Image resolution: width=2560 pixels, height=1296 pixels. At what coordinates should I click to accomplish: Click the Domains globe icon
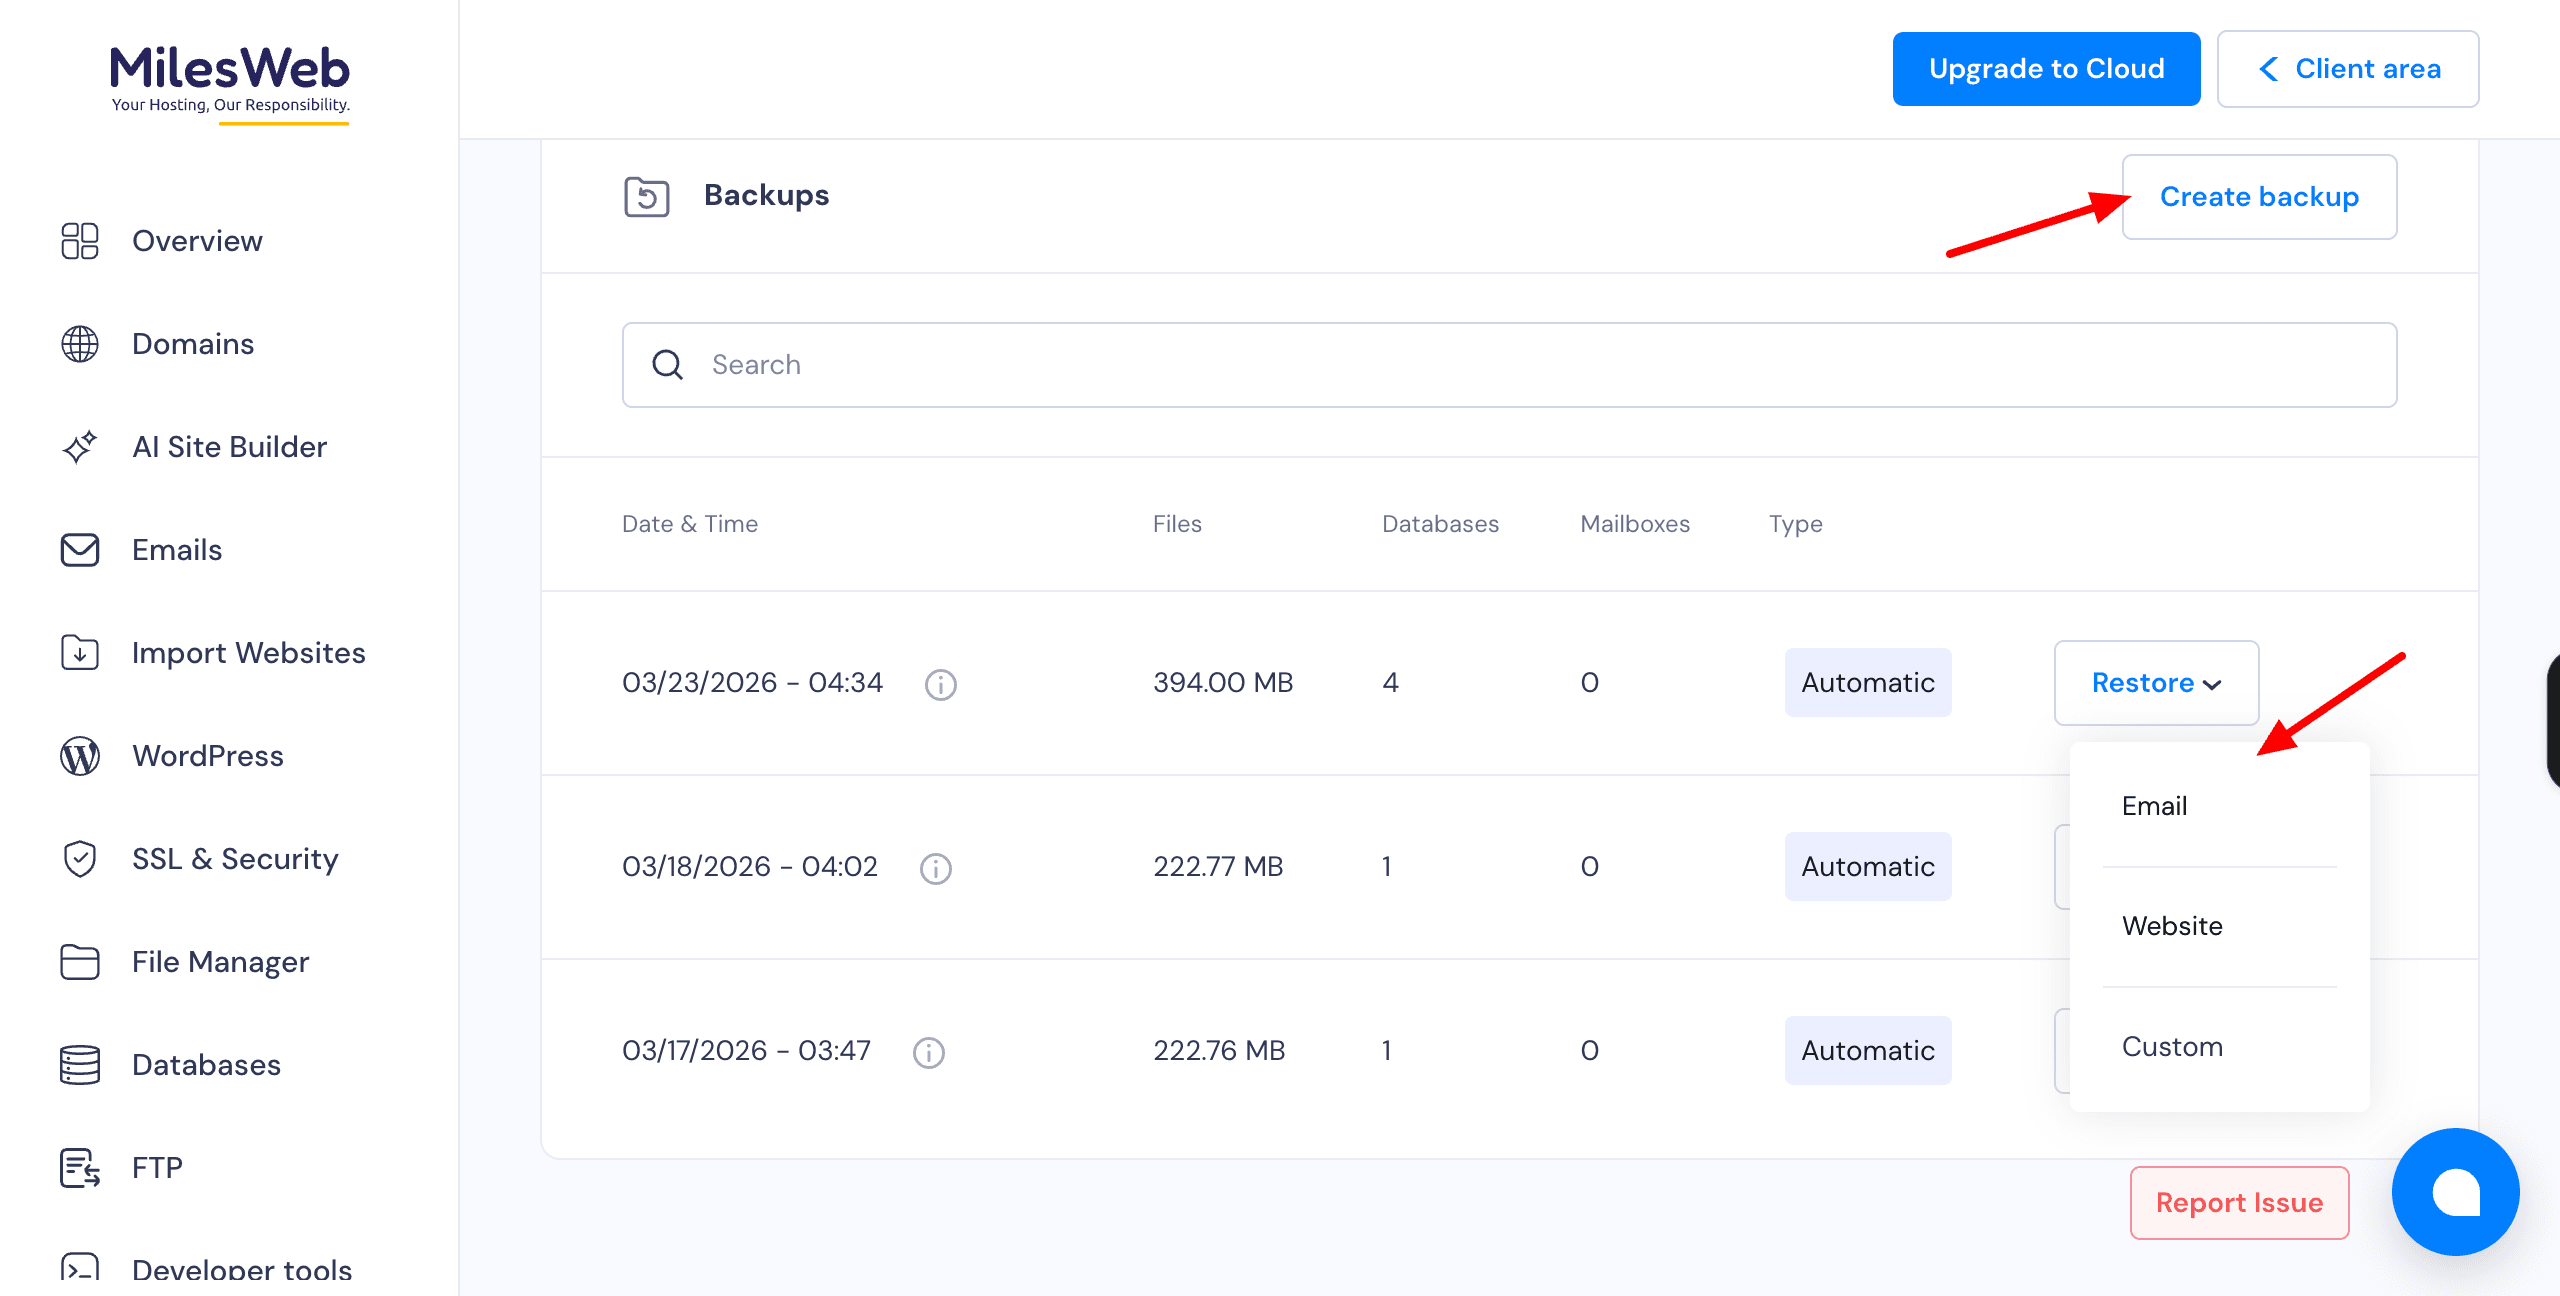(x=80, y=344)
